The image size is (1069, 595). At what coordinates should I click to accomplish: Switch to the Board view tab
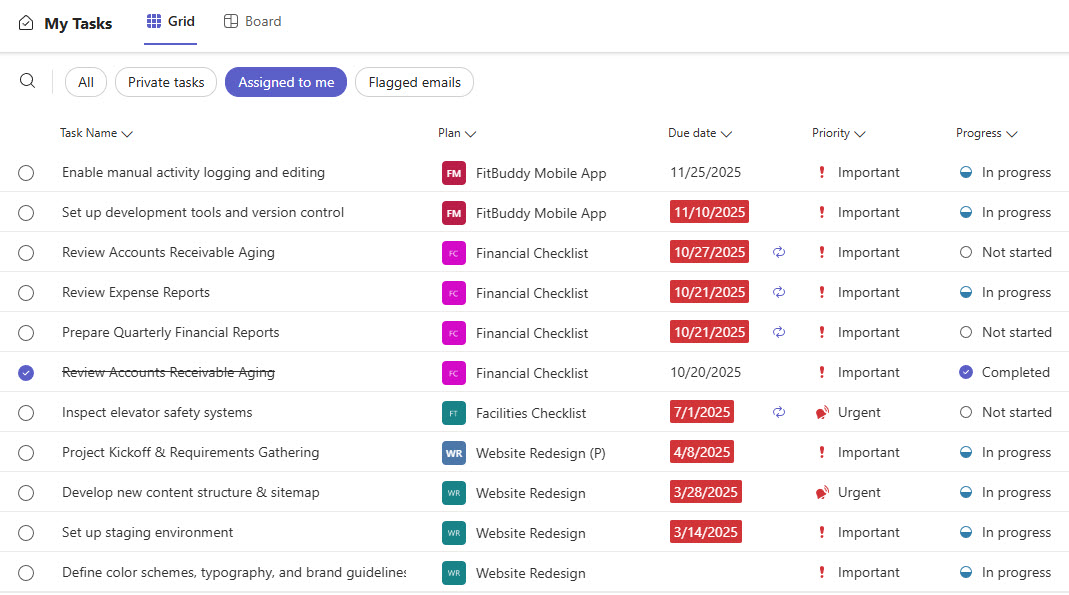(252, 21)
